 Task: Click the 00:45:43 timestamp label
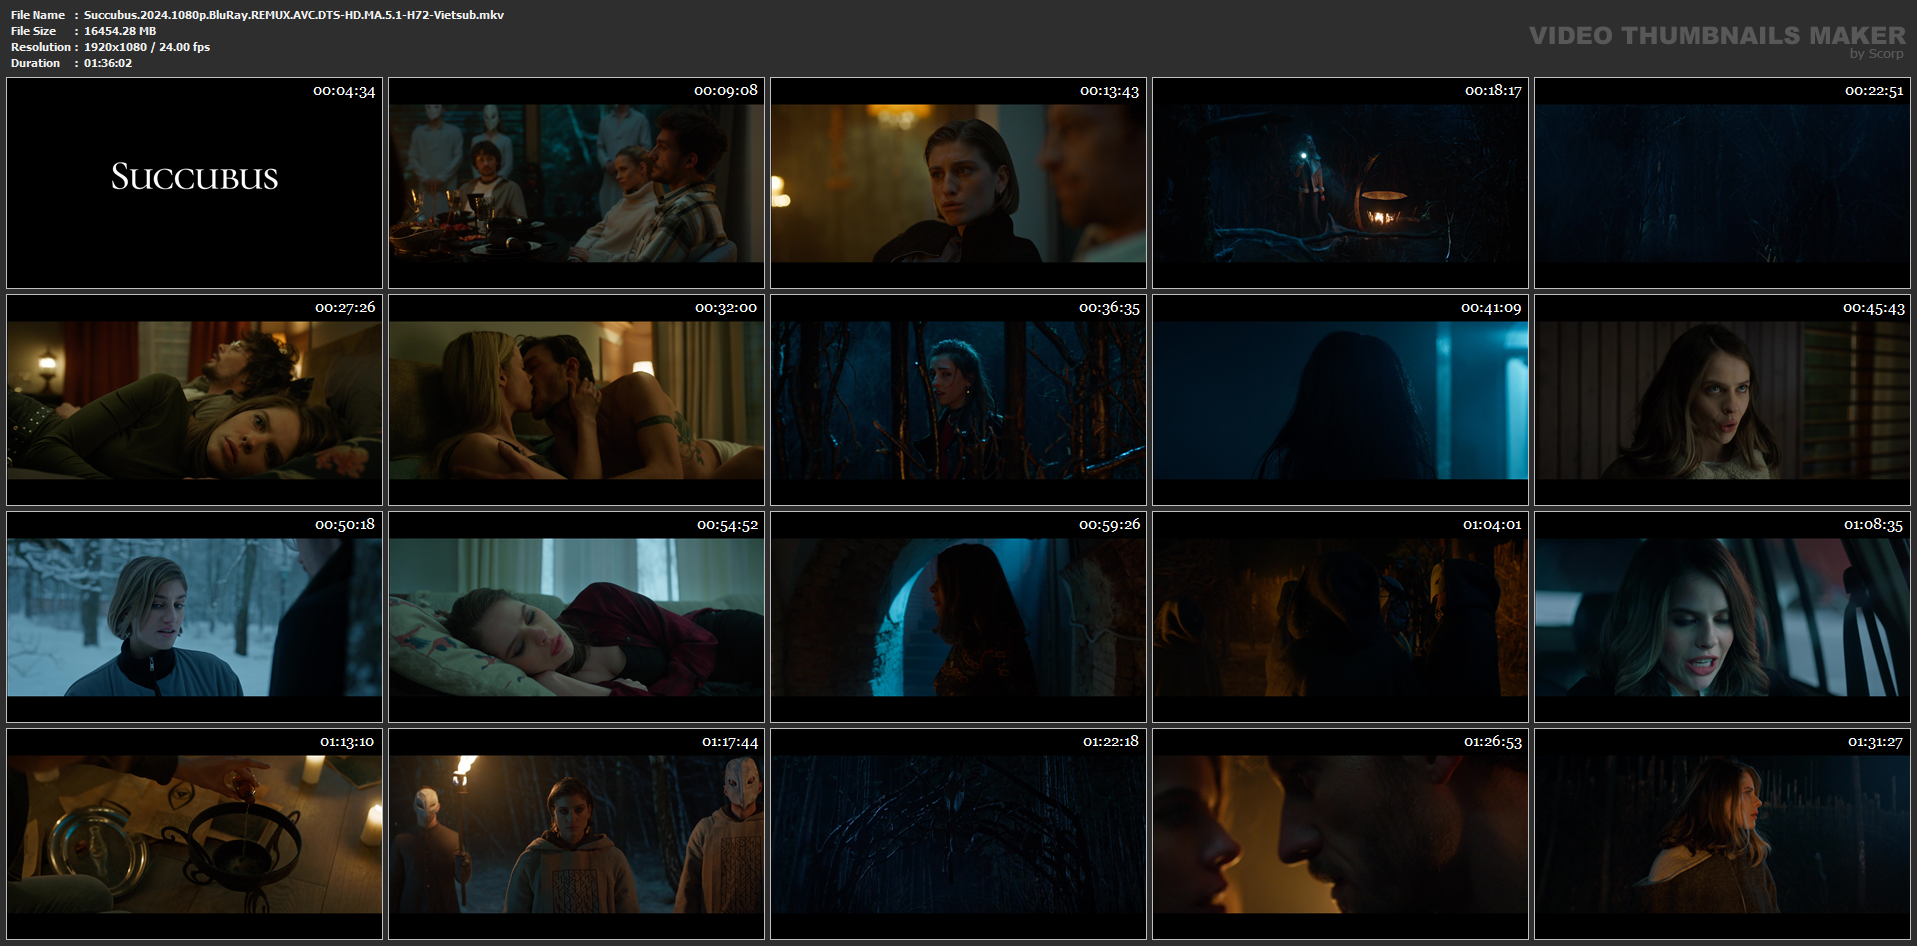pos(1874,308)
